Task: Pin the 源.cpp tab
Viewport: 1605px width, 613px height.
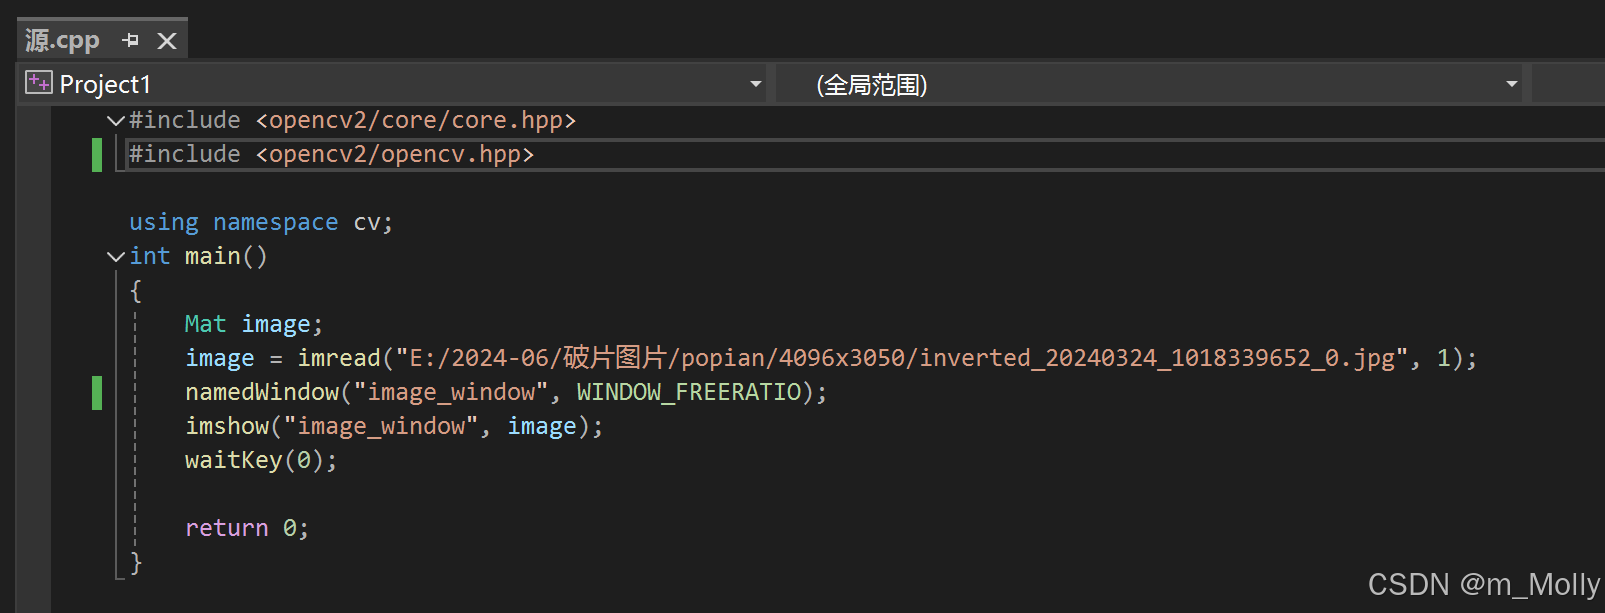Action: tap(131, 40)
